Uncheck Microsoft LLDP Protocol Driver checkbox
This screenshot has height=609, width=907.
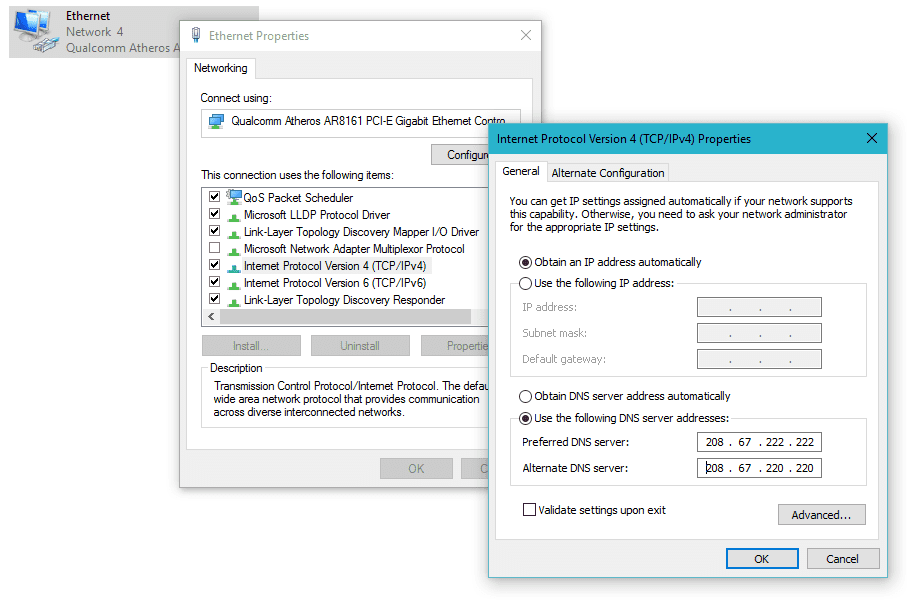[215, 214]
